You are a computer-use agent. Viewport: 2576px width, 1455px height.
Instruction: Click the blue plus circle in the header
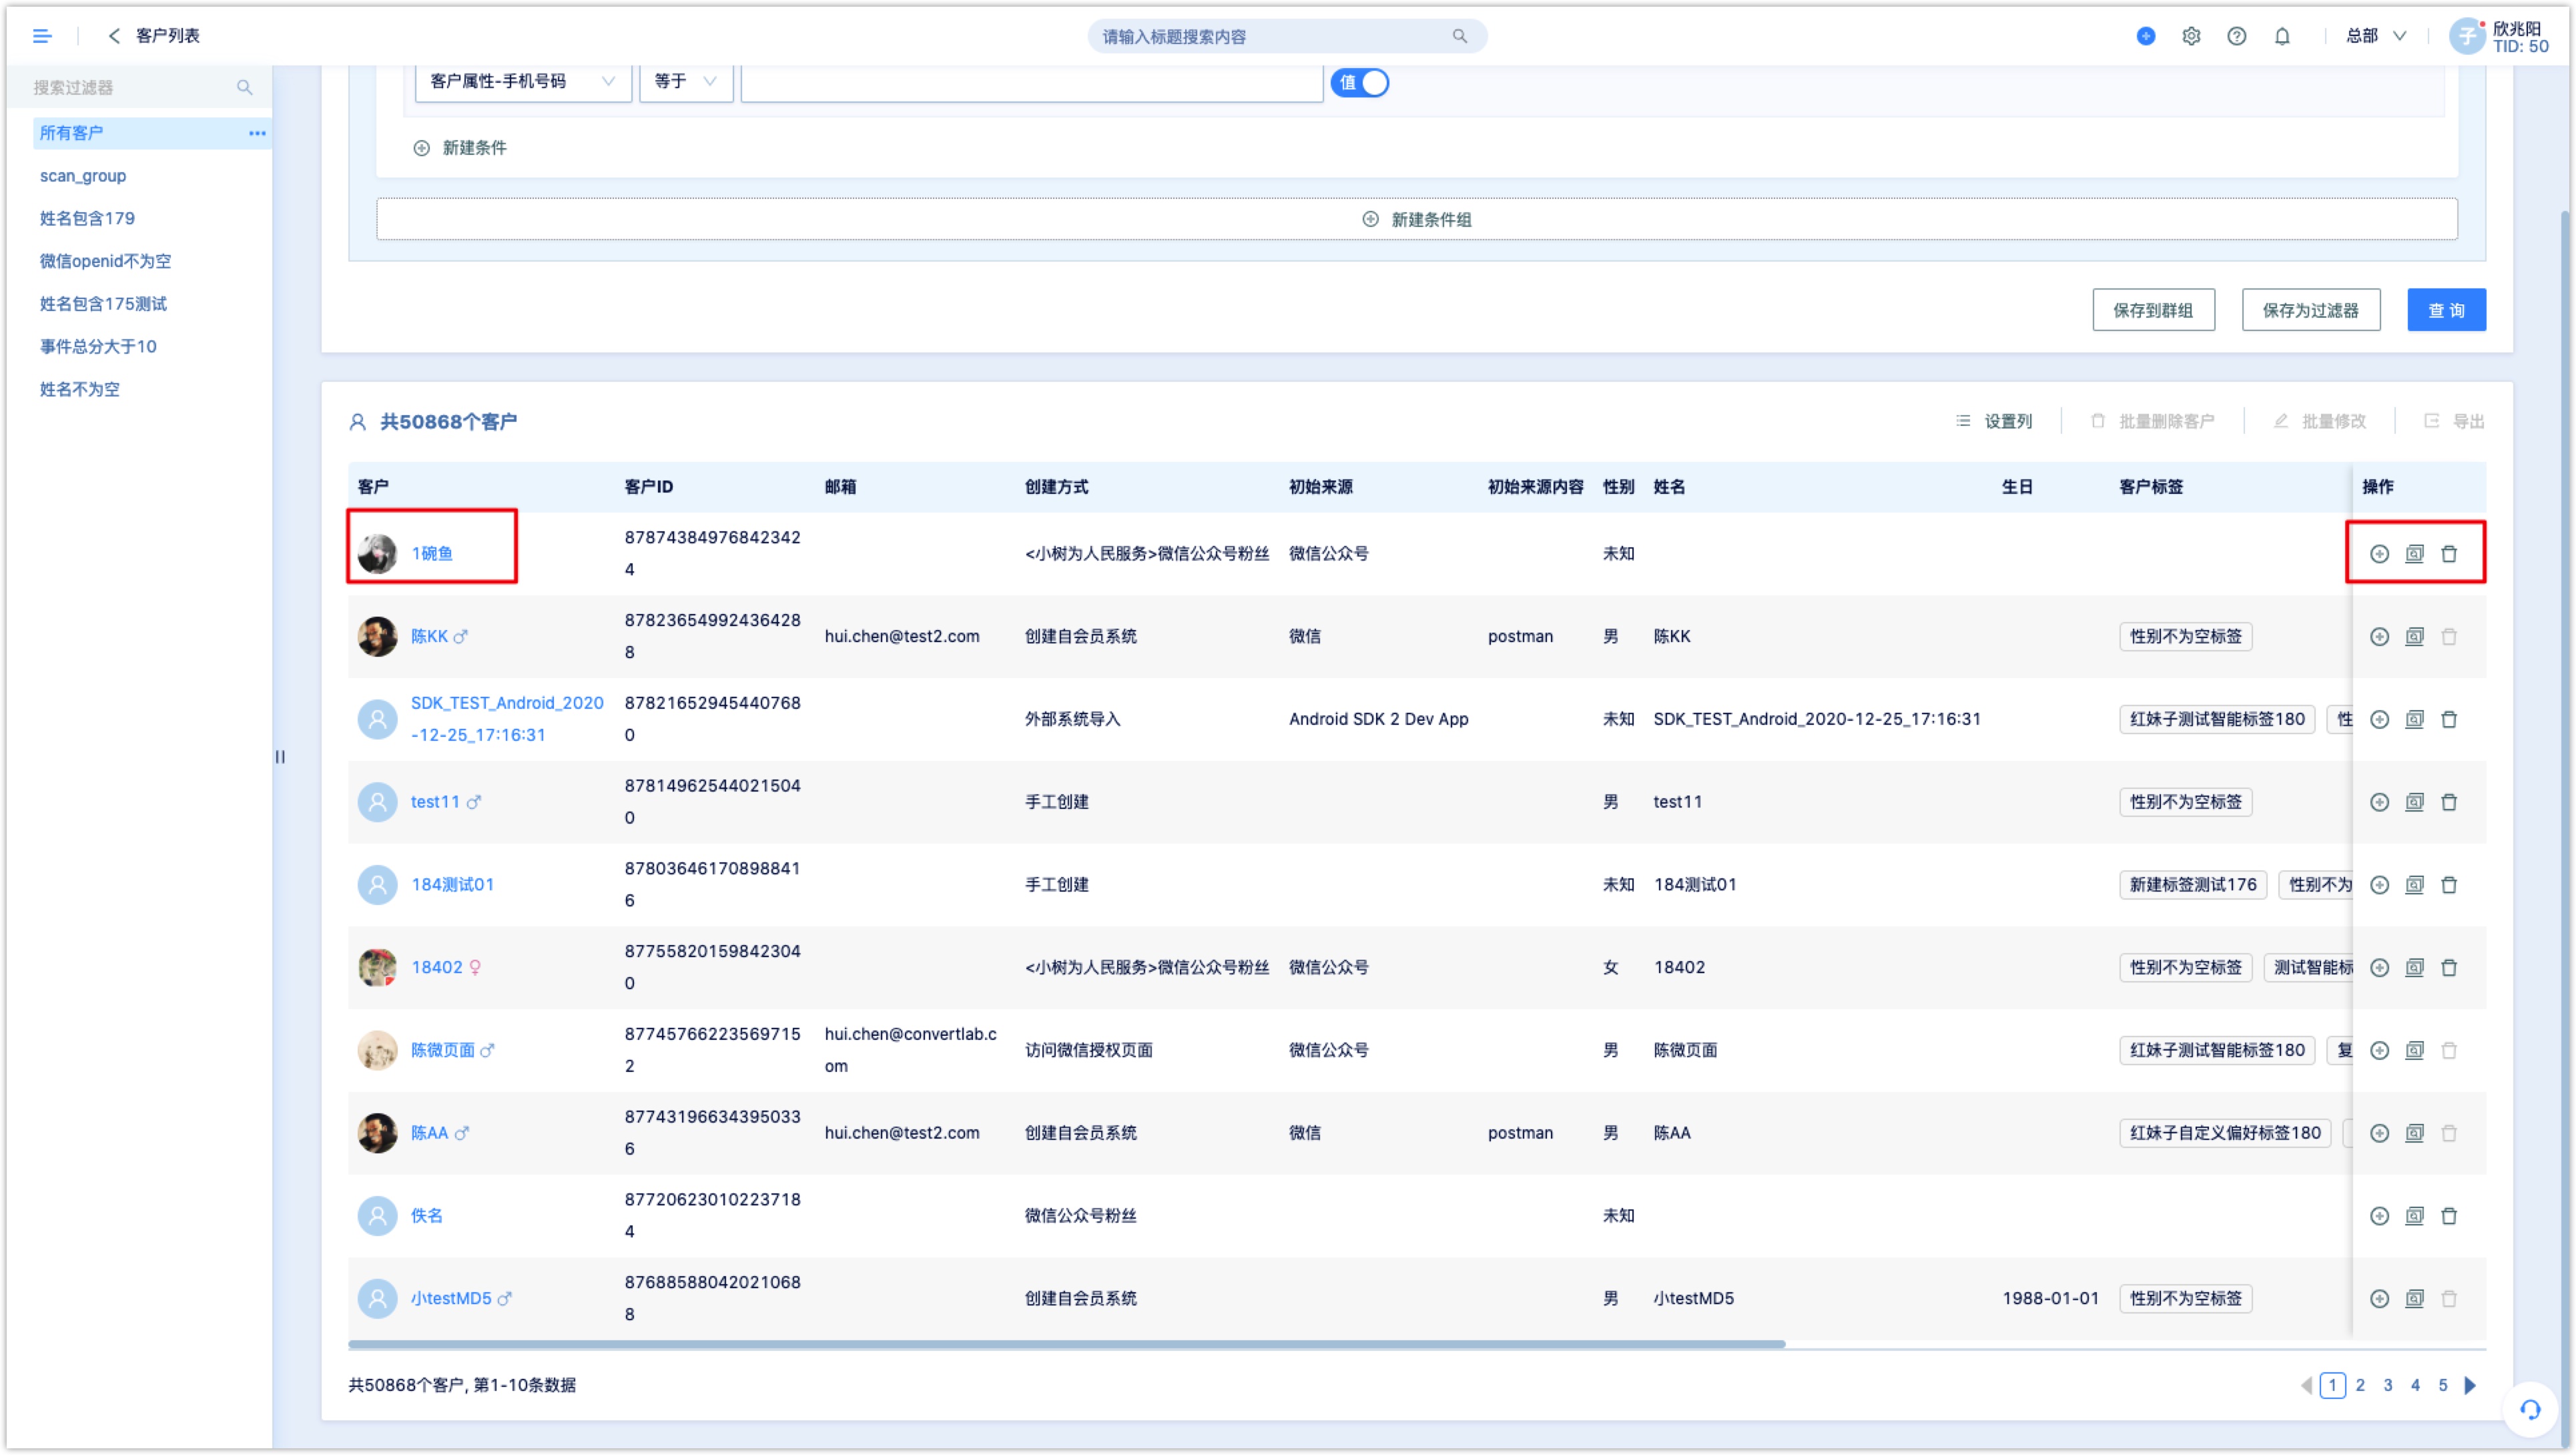pyautogui.click(x=2145, y=36)
